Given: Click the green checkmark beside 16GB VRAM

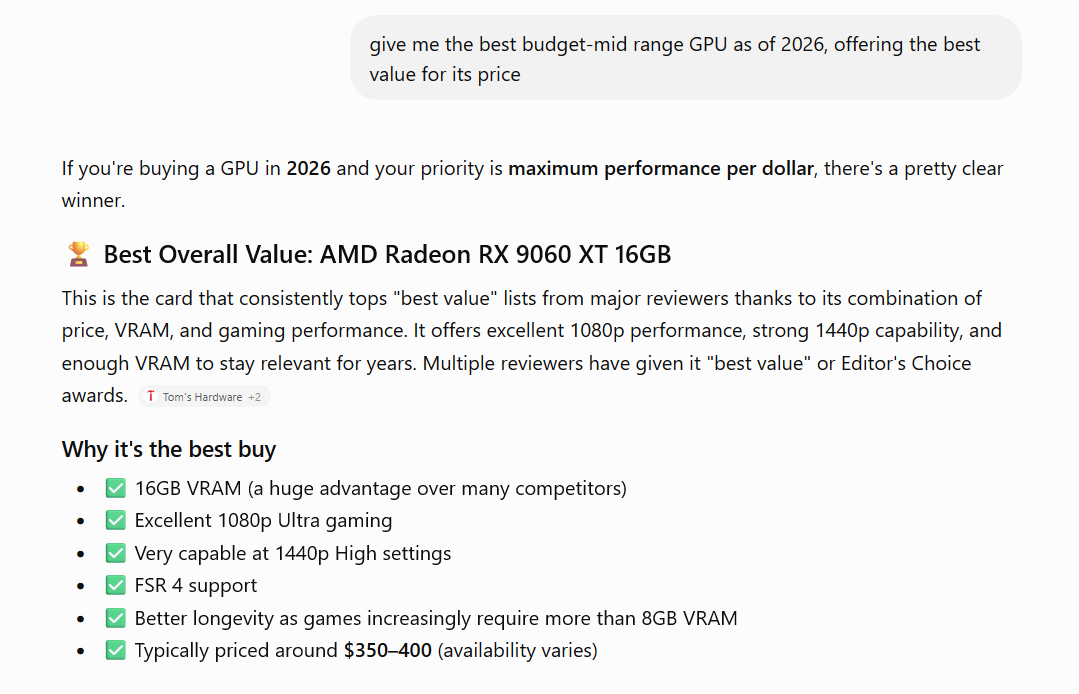Looking at the screenshot, I should 116,488.
